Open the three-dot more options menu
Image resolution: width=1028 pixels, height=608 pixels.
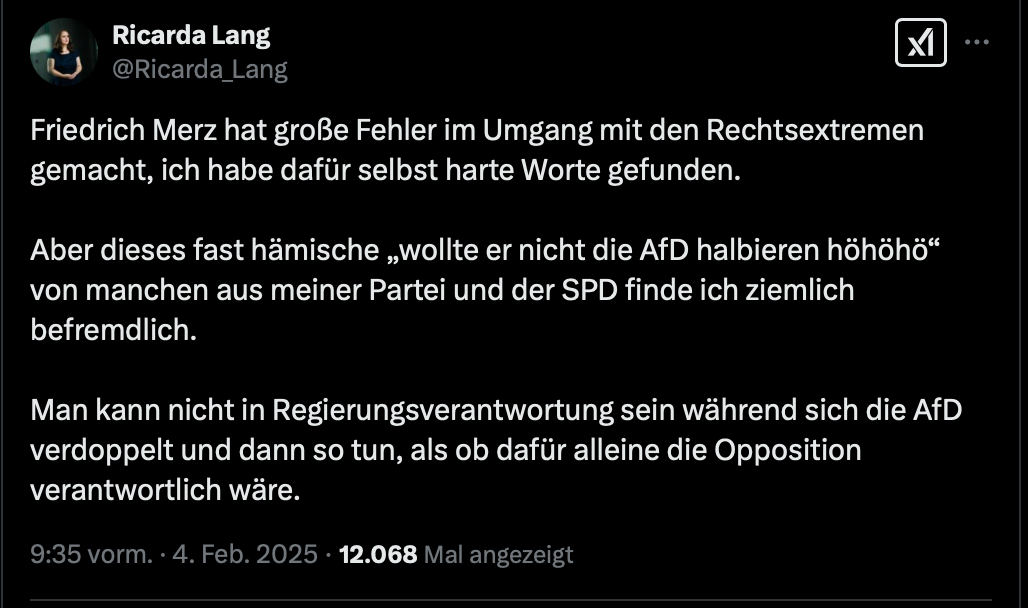pyautogui.click(x=977, y=43)
